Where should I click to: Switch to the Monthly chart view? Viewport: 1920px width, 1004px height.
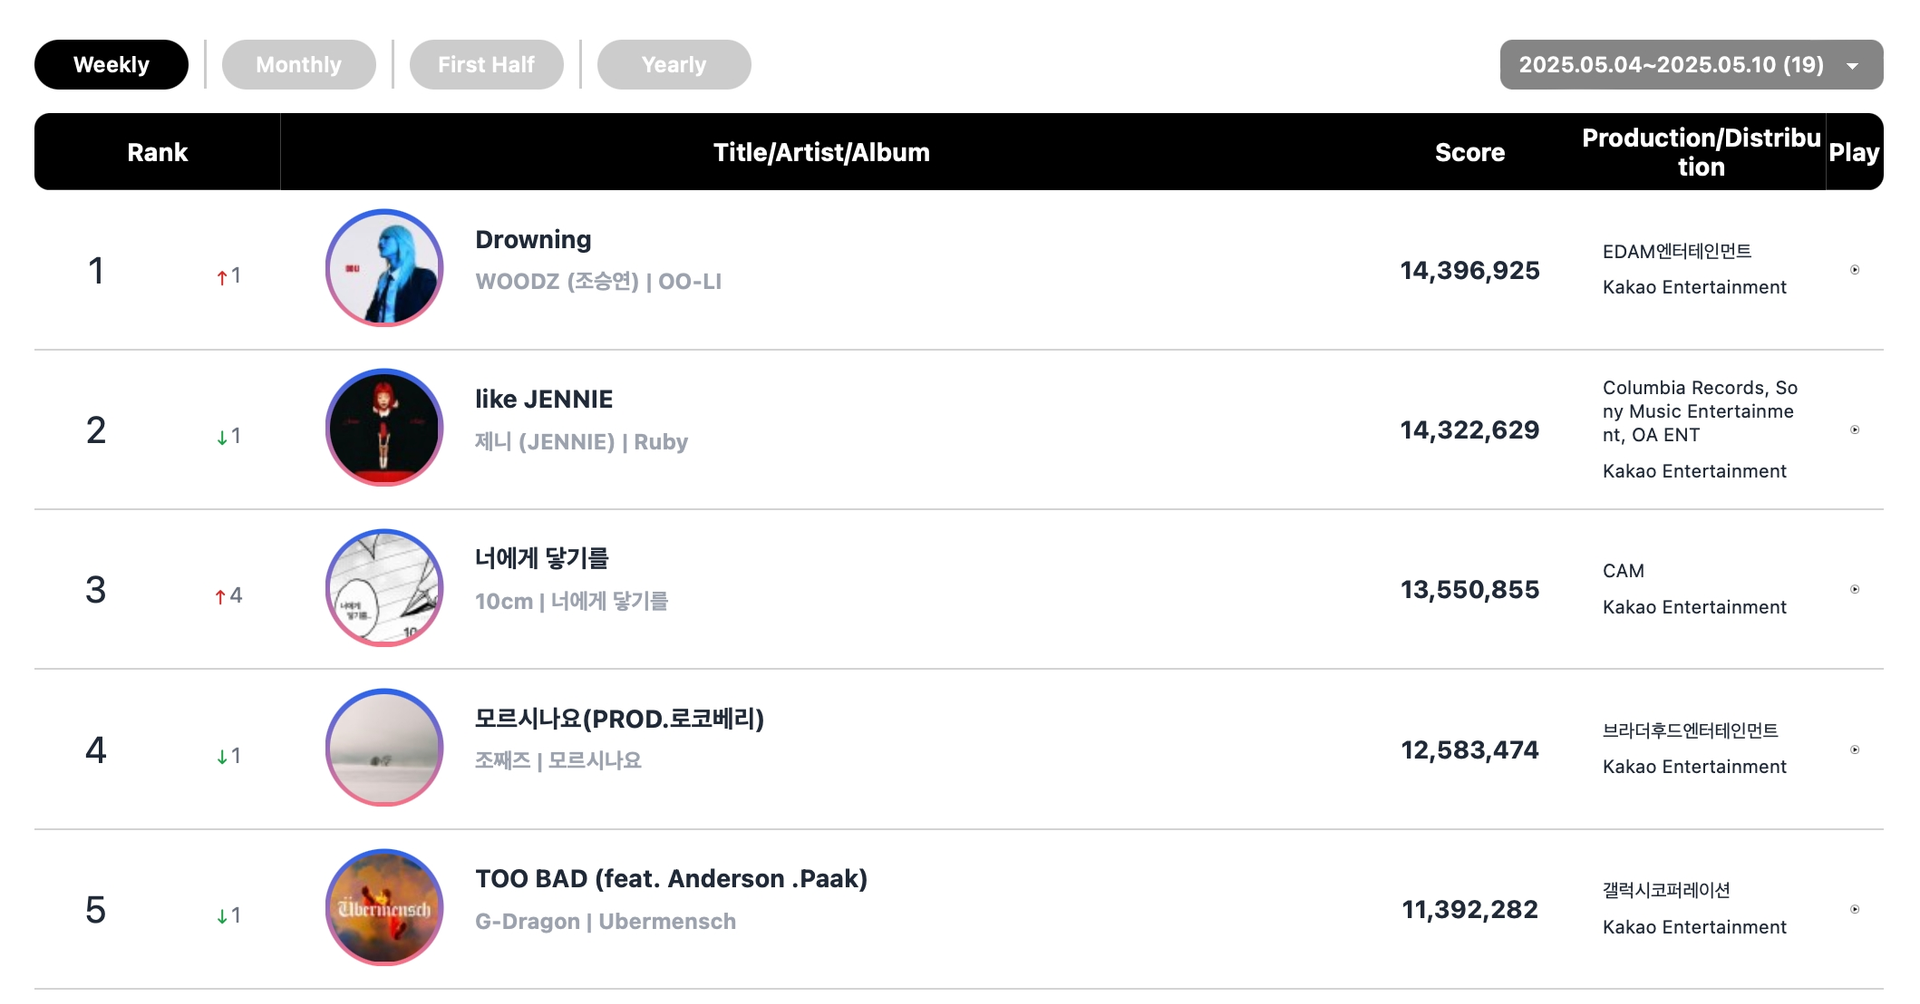pyautogui.click(x=298, y=64)
